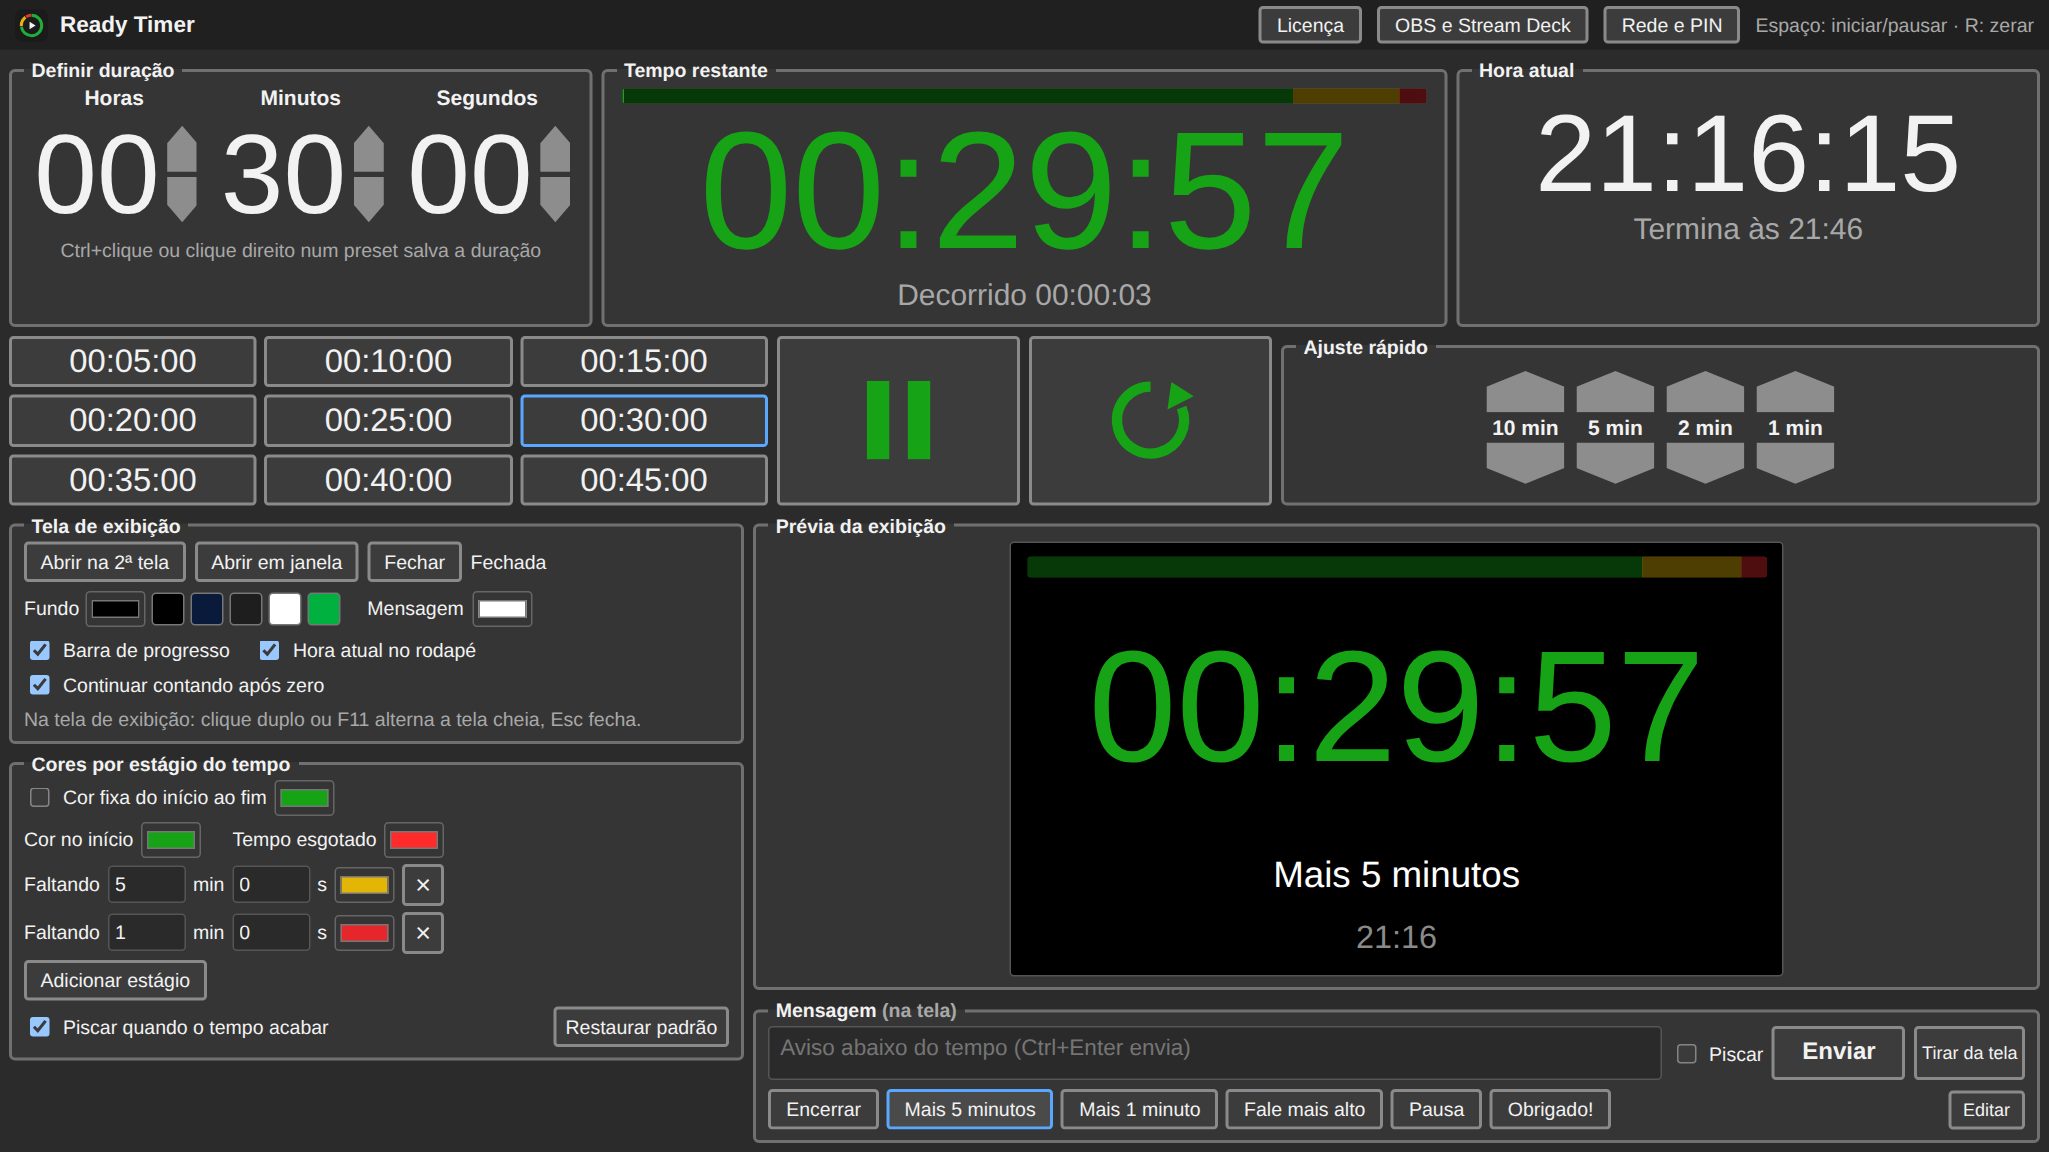2049x1152 pixels.
Task: Change the Tempo esgotado color swatch
Action: (414, 840)
